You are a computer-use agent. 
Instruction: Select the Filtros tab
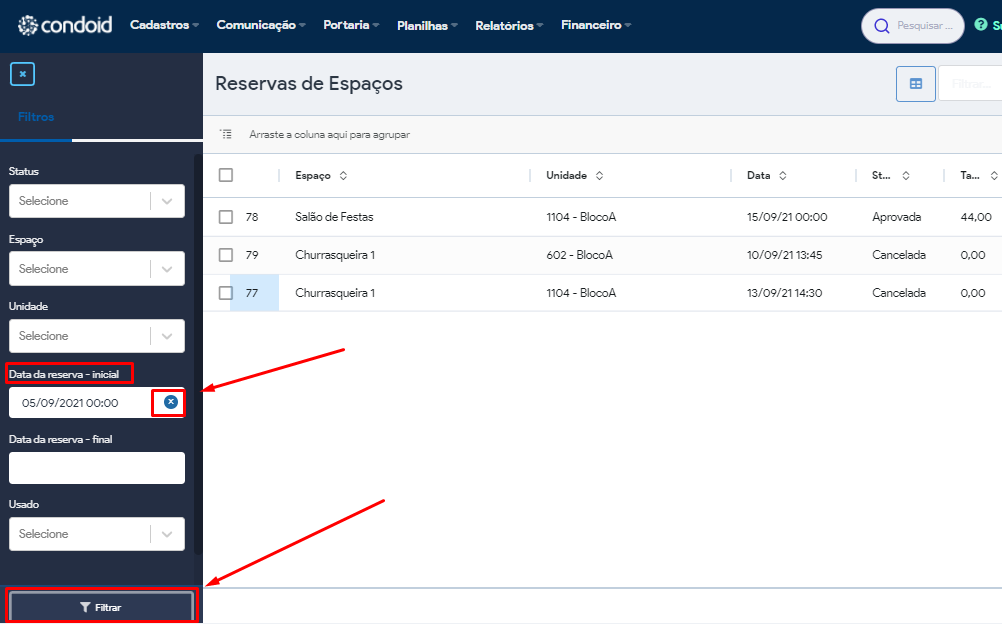coord(36,117)
